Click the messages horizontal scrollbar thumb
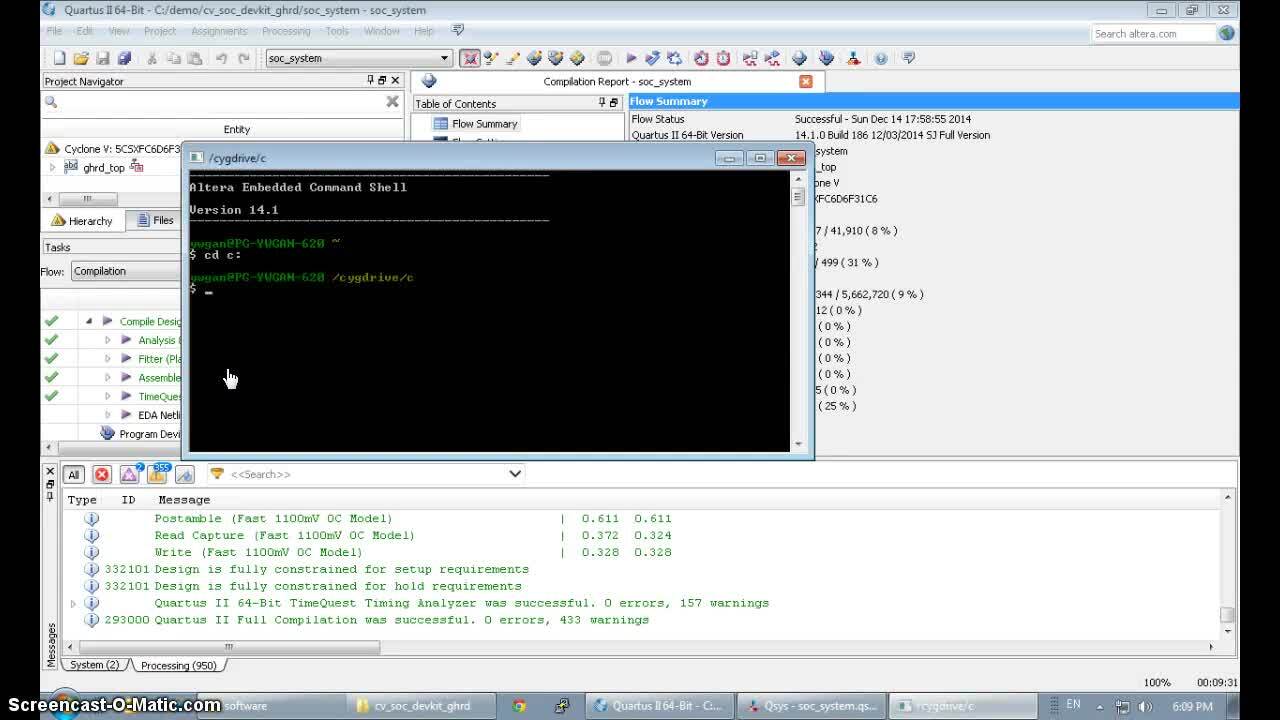 228,647
